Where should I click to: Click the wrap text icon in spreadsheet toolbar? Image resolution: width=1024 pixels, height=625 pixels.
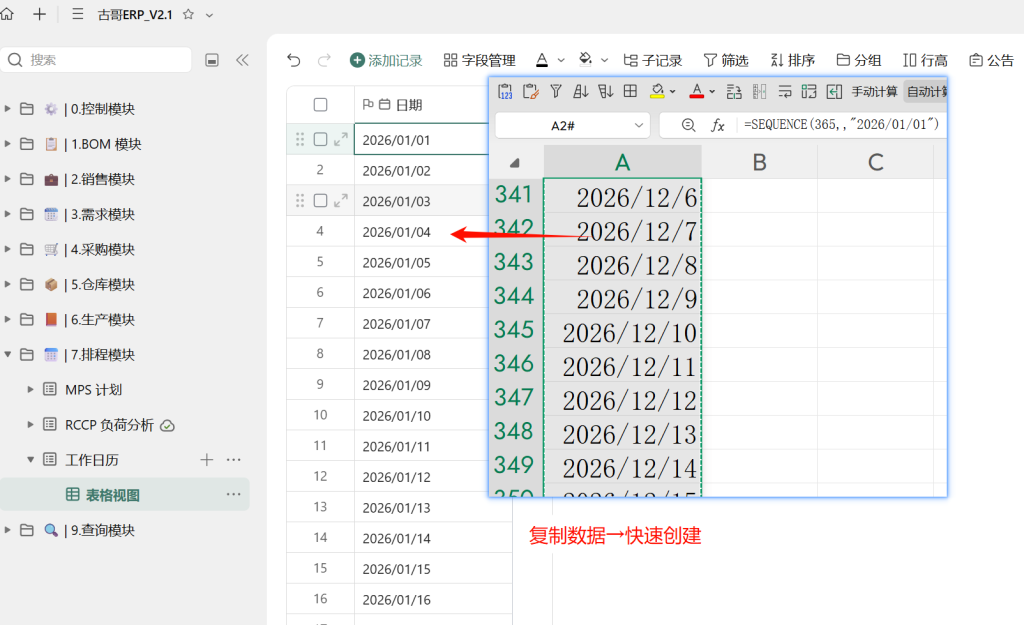click(784, 92)
